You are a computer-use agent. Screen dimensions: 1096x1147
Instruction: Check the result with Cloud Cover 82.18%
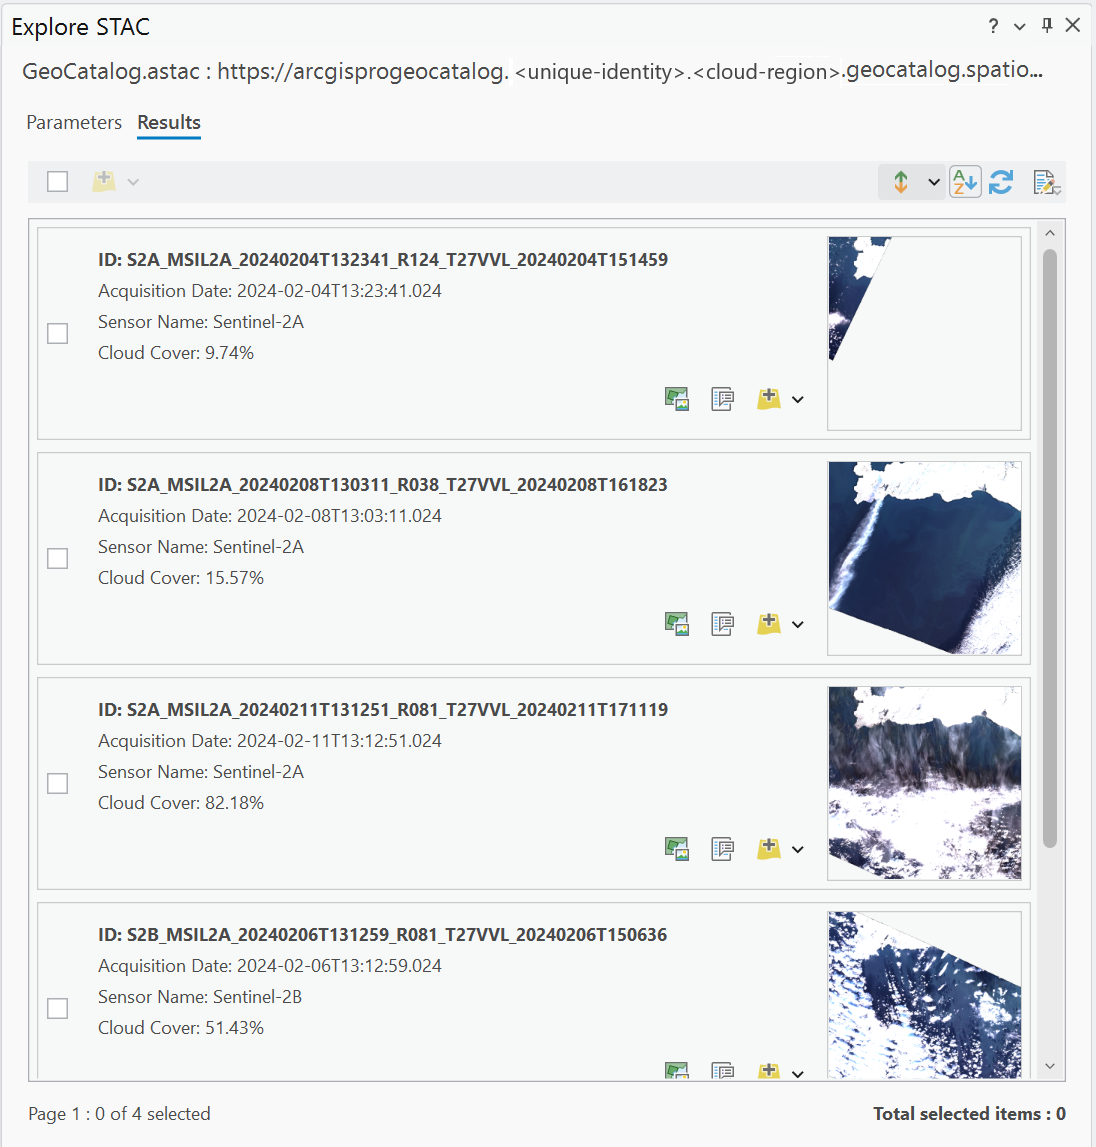pos(57,783)
